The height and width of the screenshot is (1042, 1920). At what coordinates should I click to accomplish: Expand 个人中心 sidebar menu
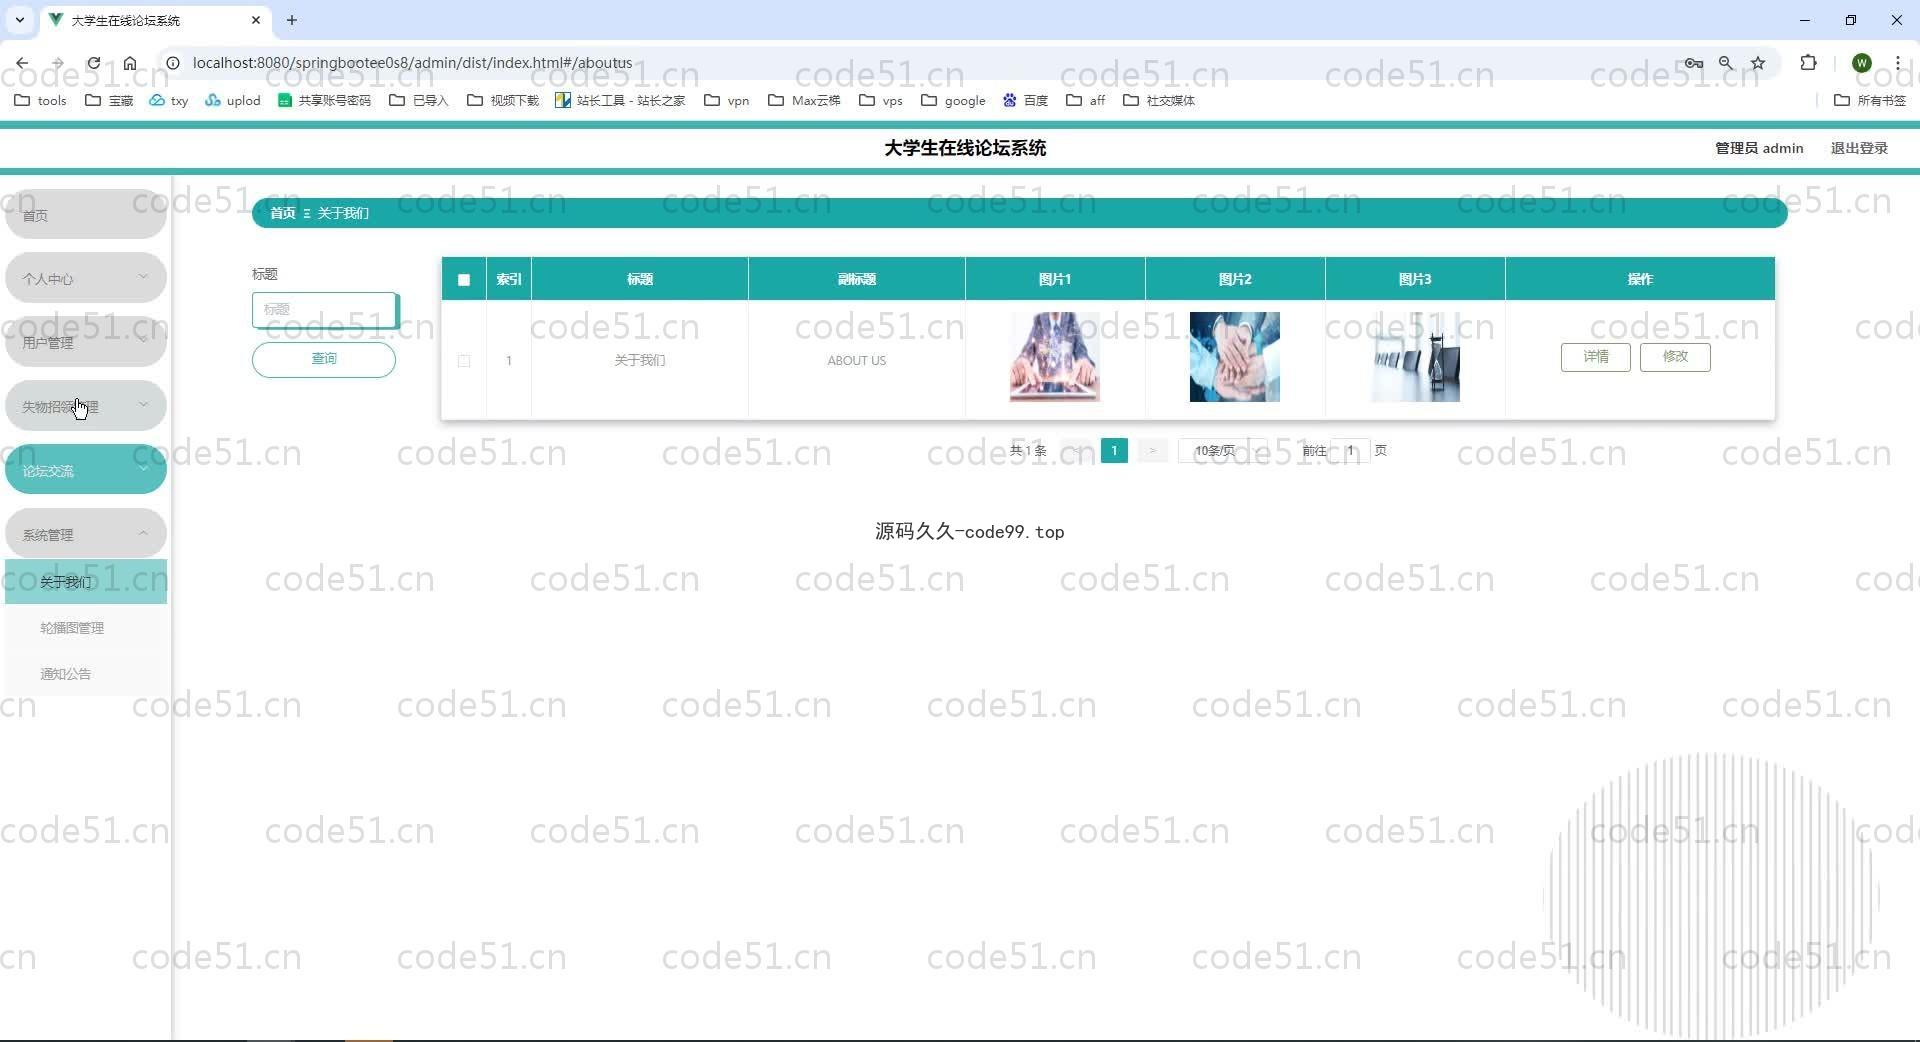pyautogui.click(x=86, y=279)
